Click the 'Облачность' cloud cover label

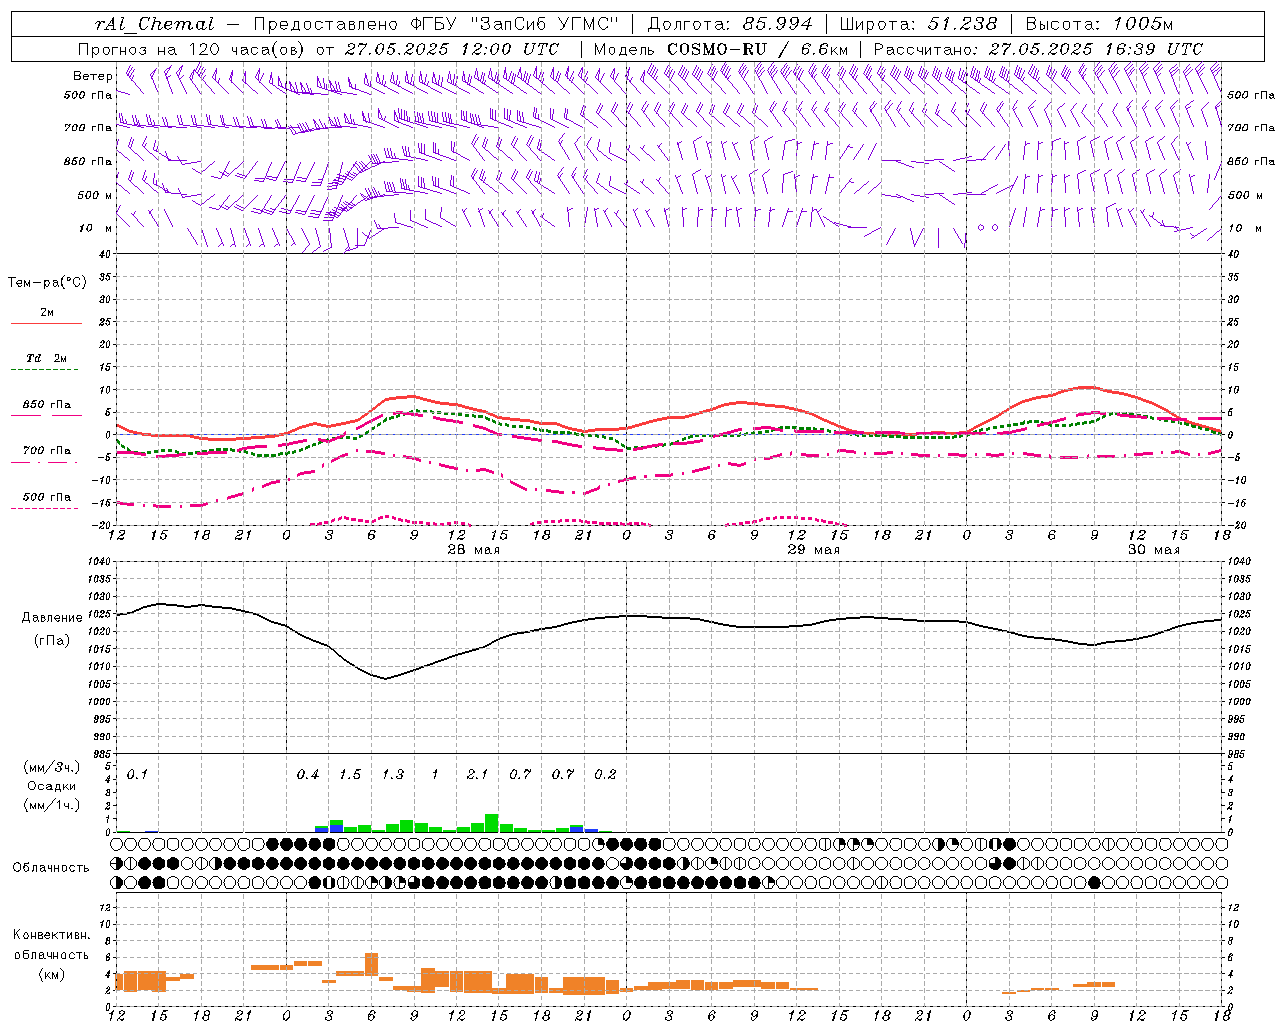click(51, 867)
